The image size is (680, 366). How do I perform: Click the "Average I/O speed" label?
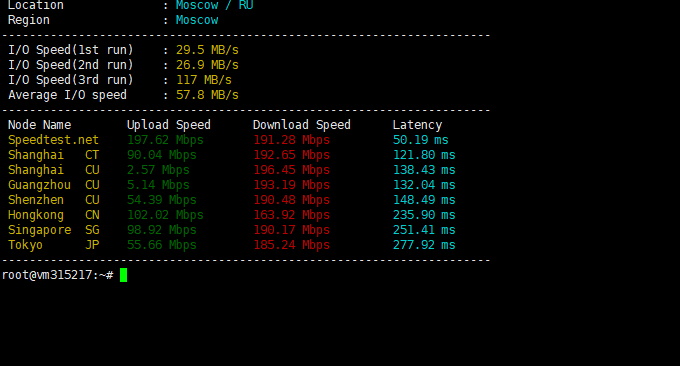[x=67, y=95]
